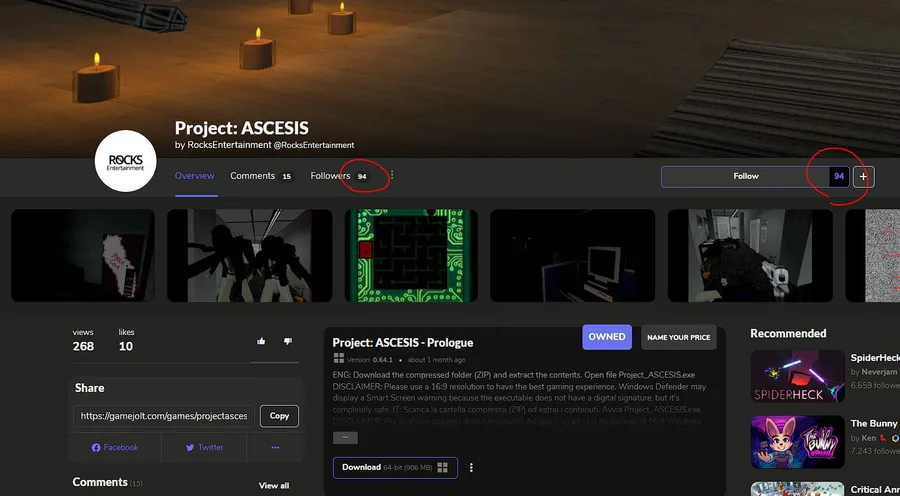The width and height of the screenshot is (900, 496).
Task: Share on Facebook
Action: point(115,448)
